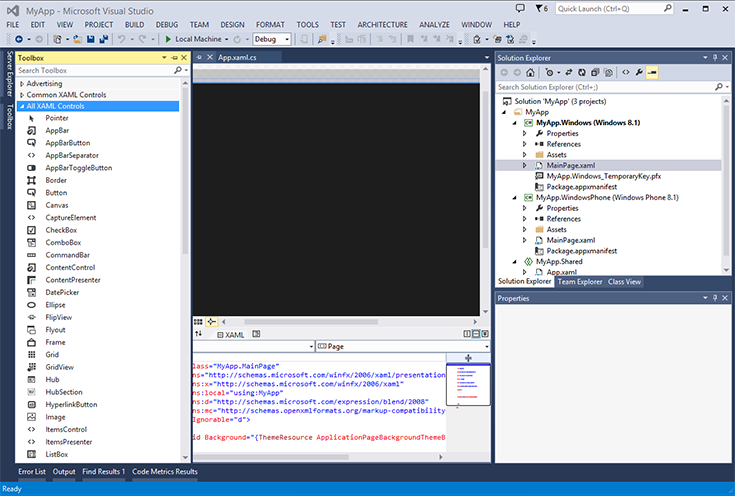The width and height of the screenshot is (735, 496).
Task: Toggle Preview Selected Items in Solution Explorer
Action: tap(652, 72)
